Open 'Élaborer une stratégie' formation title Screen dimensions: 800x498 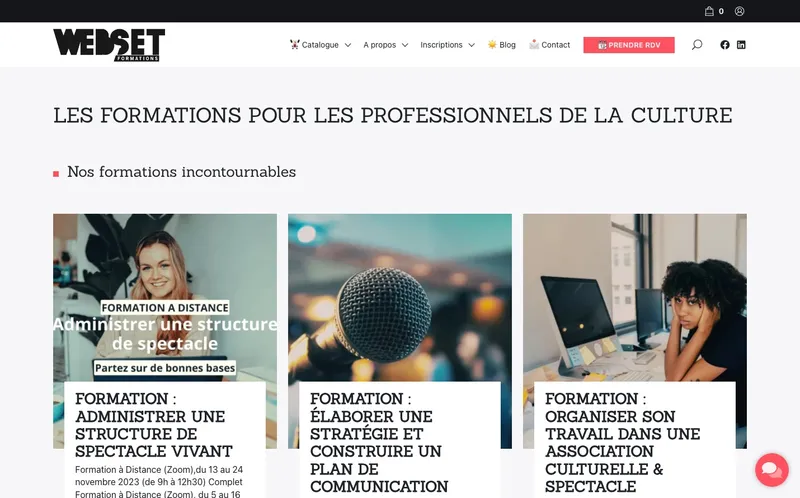pyautogui.click(x=379, y=442)
